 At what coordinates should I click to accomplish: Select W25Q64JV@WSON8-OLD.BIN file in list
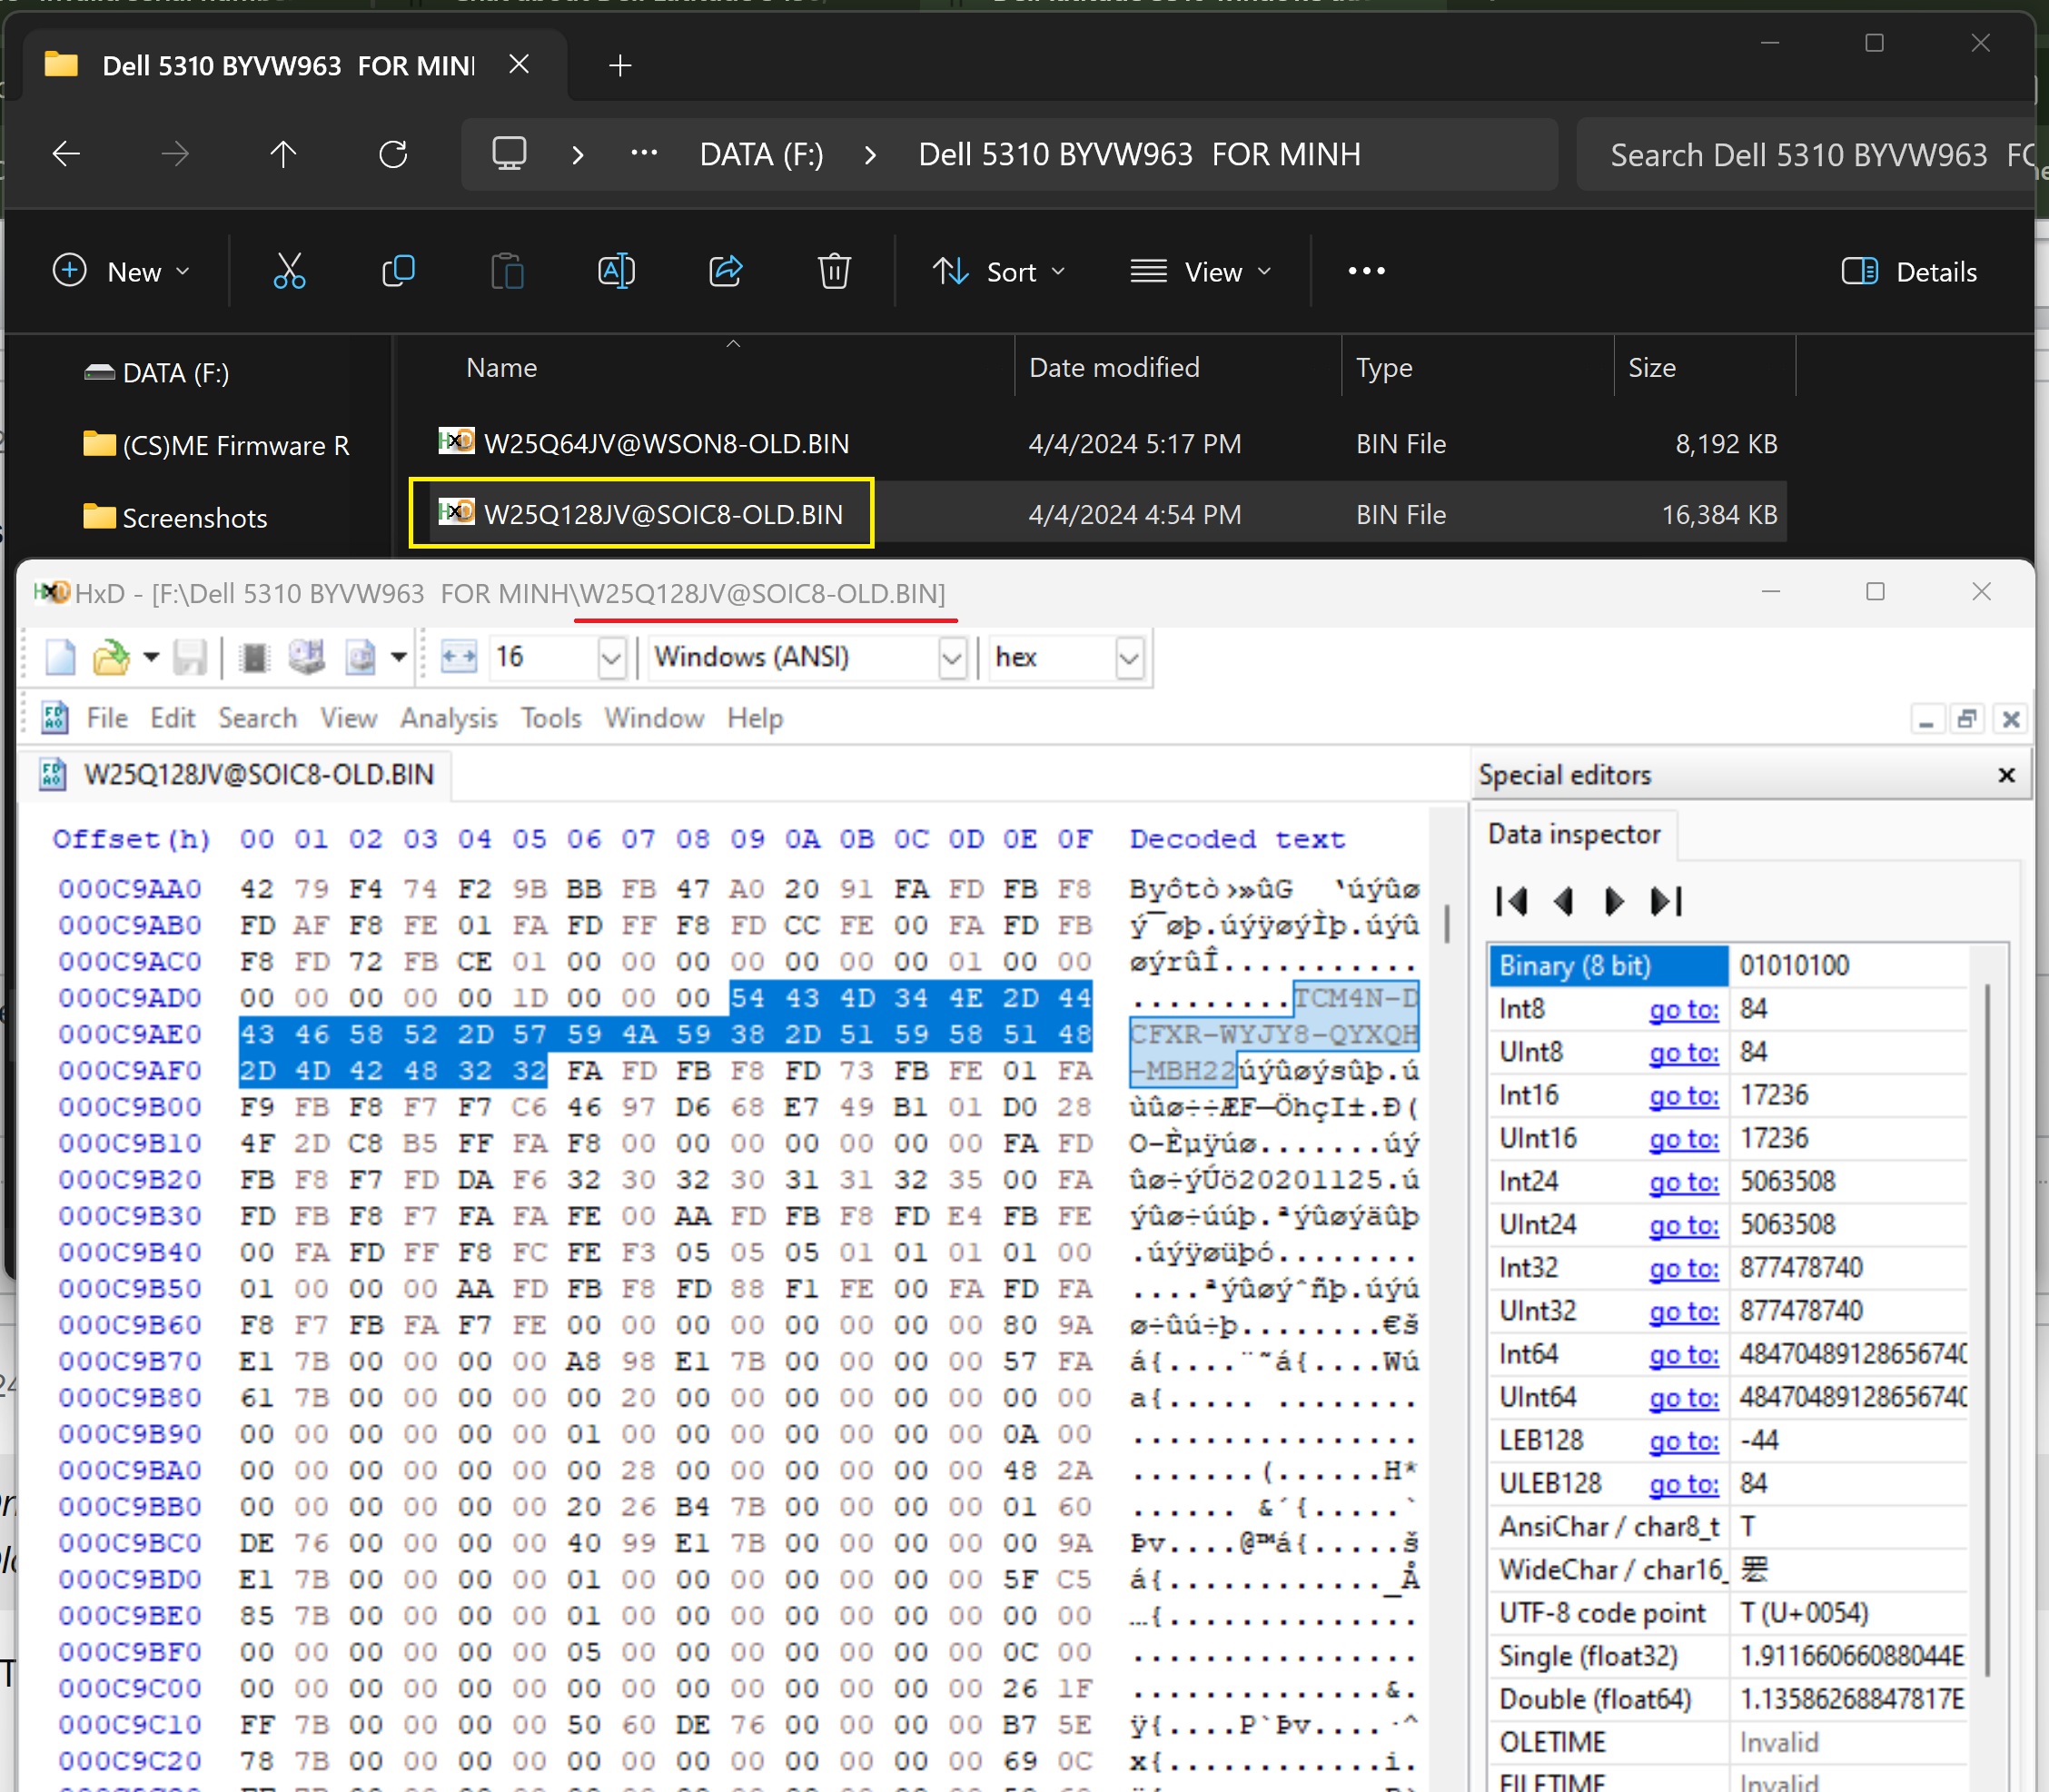[666, 444]
